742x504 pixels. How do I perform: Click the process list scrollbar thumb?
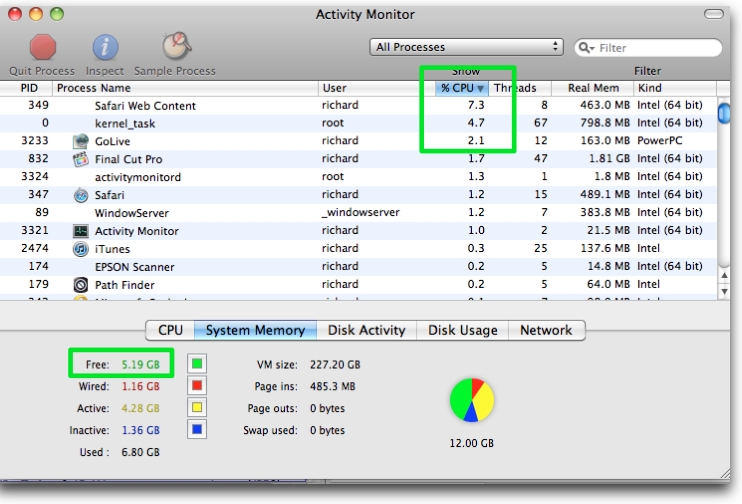tap(724, 114)
